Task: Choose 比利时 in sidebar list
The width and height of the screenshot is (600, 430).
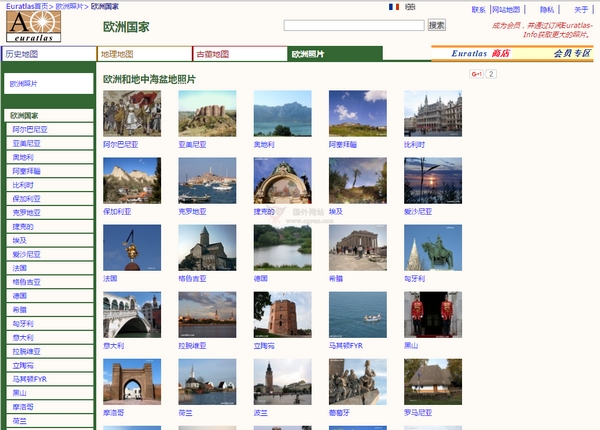Action: 50,185
